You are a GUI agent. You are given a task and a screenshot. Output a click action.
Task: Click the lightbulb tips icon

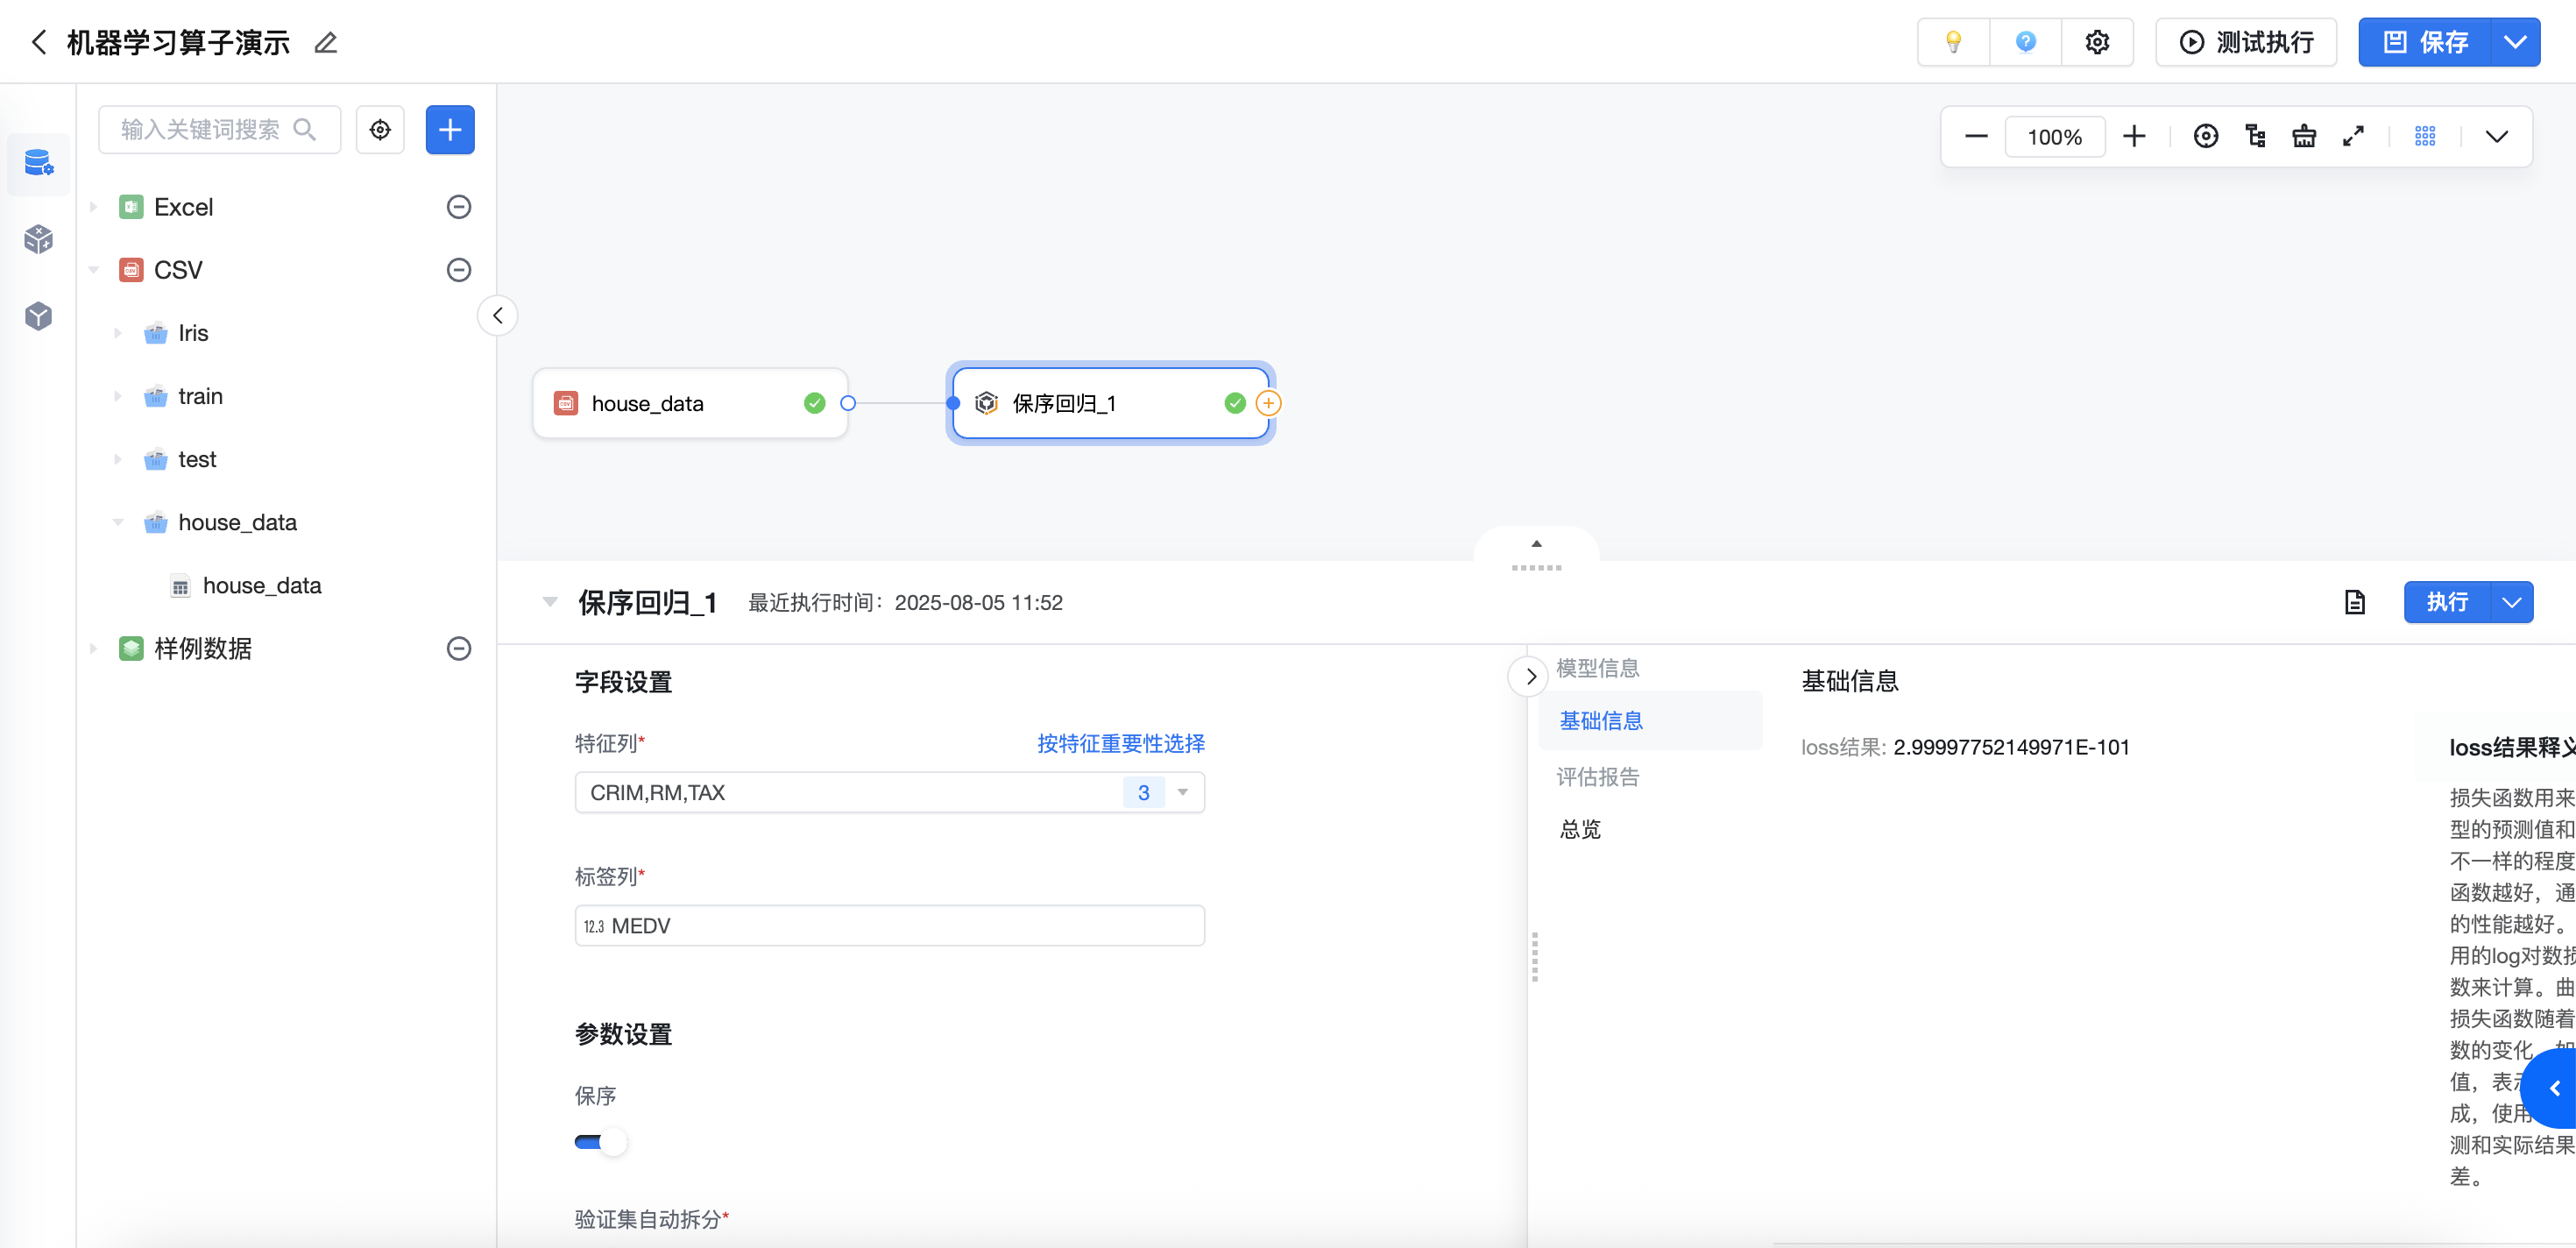(1953, 42)
